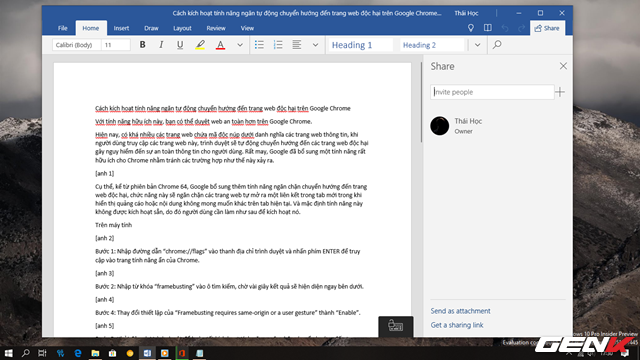Switch to the Insert tab

(121, 28)
